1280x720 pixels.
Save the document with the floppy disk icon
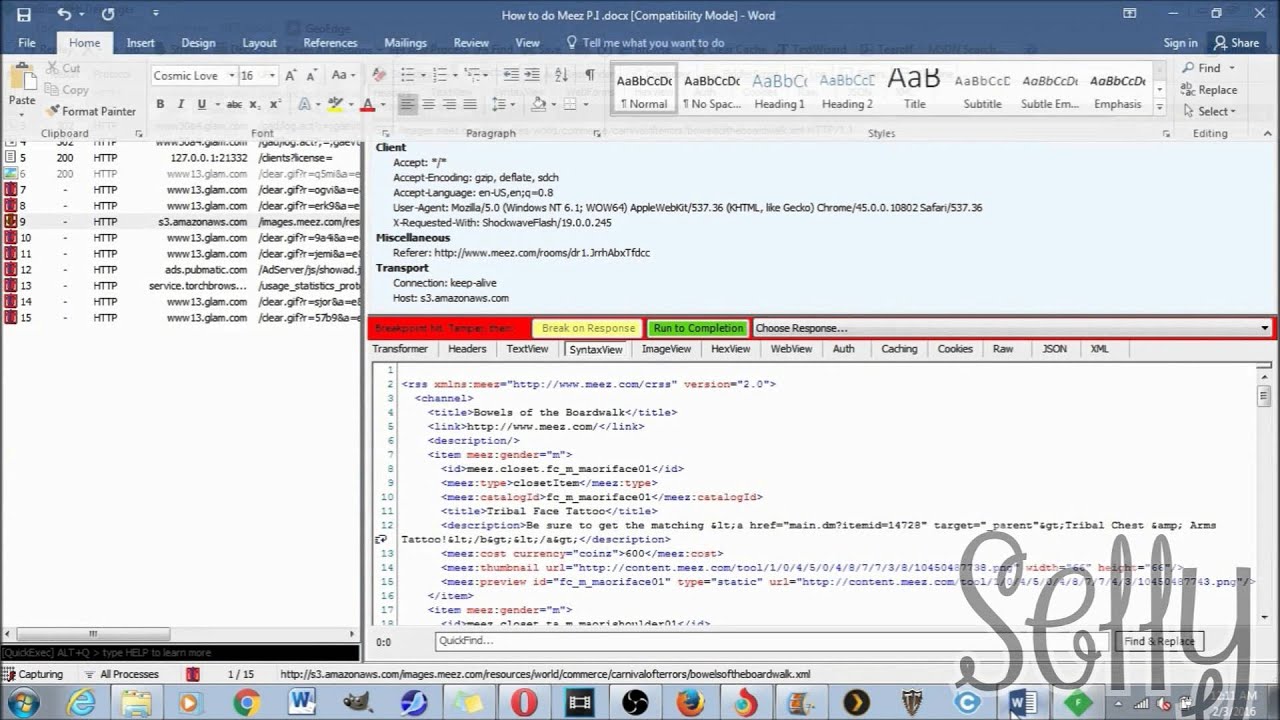[x=24, y=14]
